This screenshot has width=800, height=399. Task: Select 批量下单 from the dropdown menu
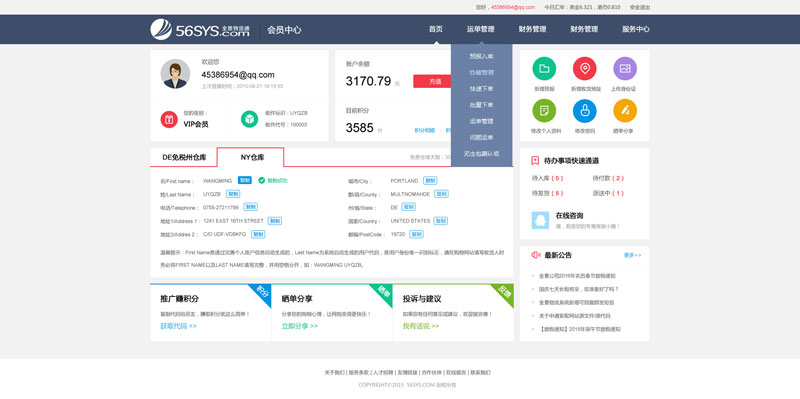tap(482, 105)
